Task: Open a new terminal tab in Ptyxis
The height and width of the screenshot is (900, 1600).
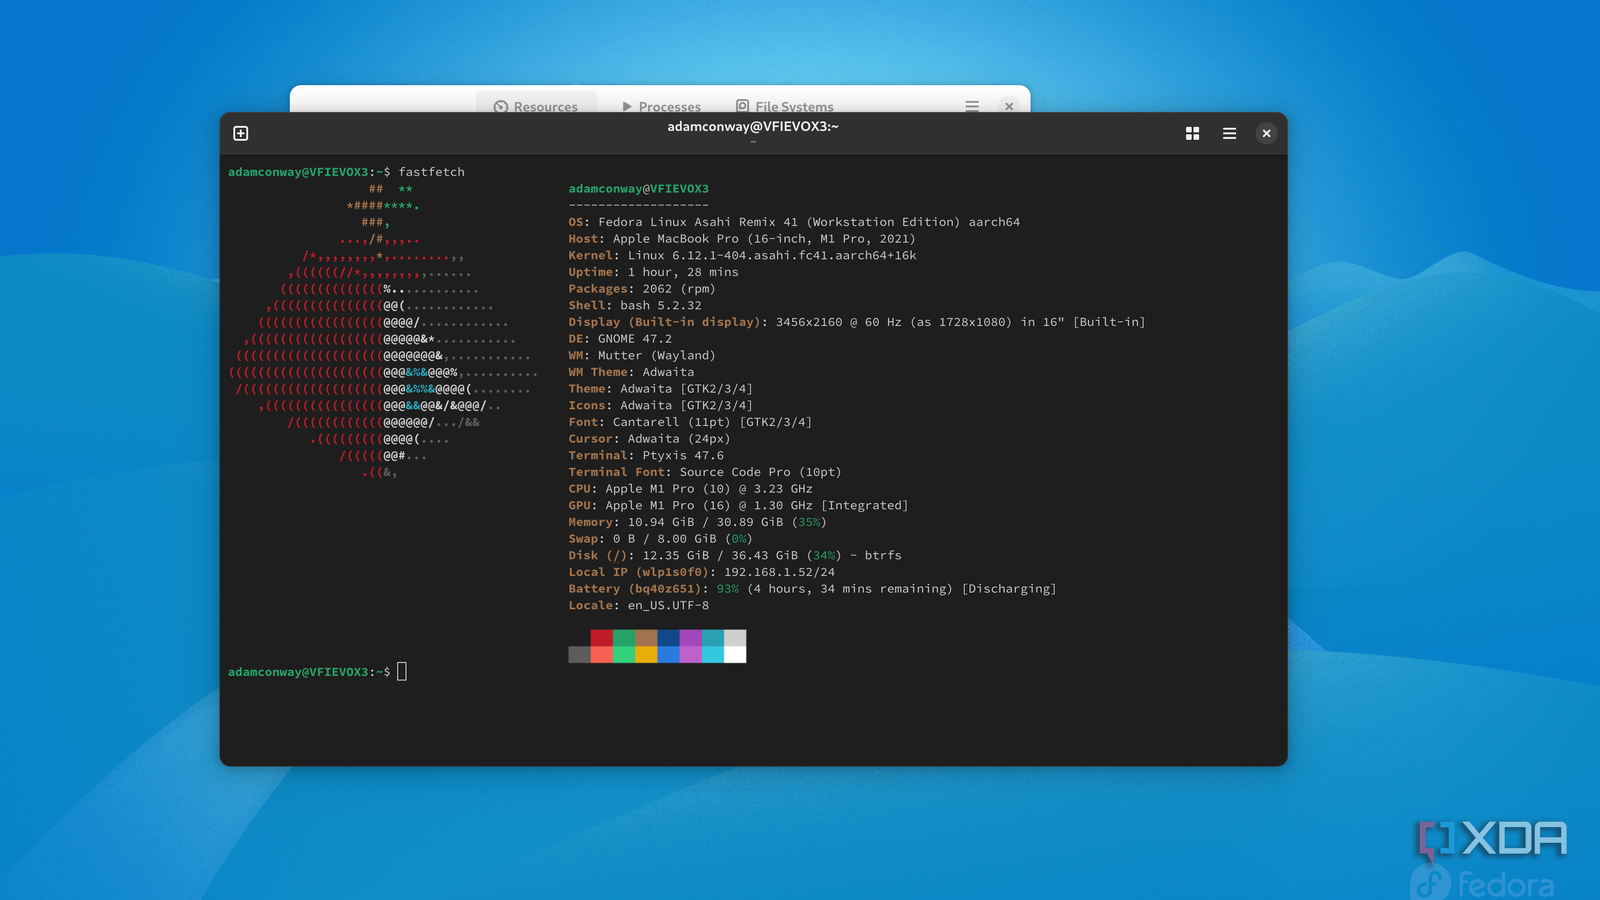Action: click(240, 133)
